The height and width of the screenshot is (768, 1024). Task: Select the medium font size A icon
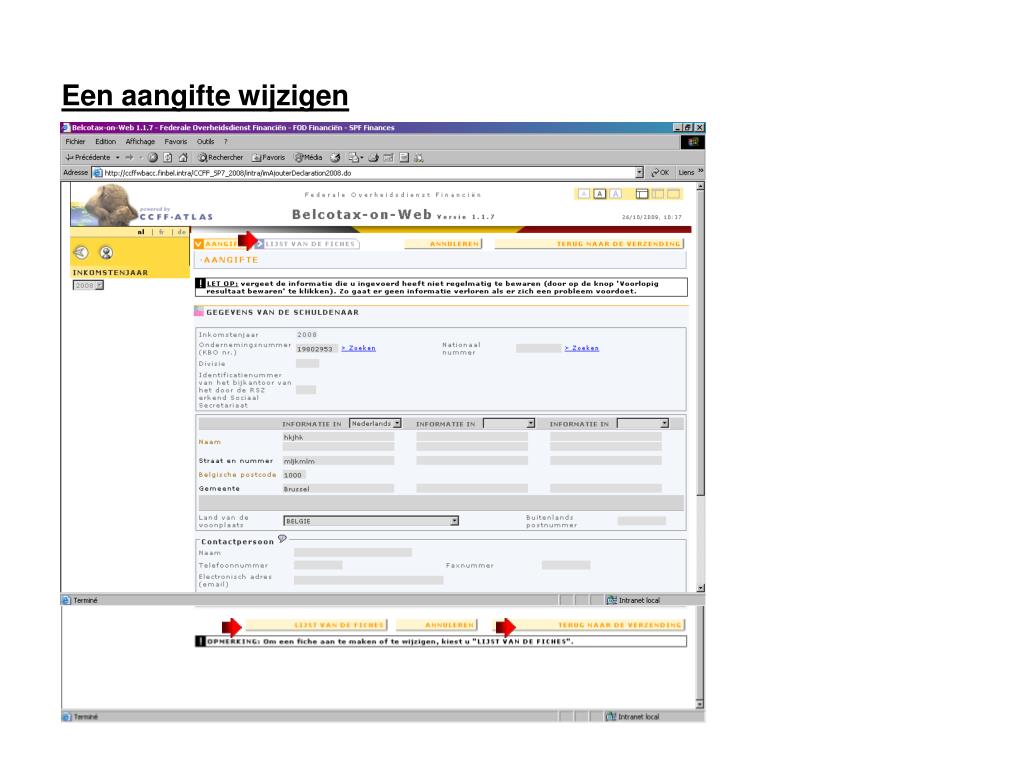[600, 194]
